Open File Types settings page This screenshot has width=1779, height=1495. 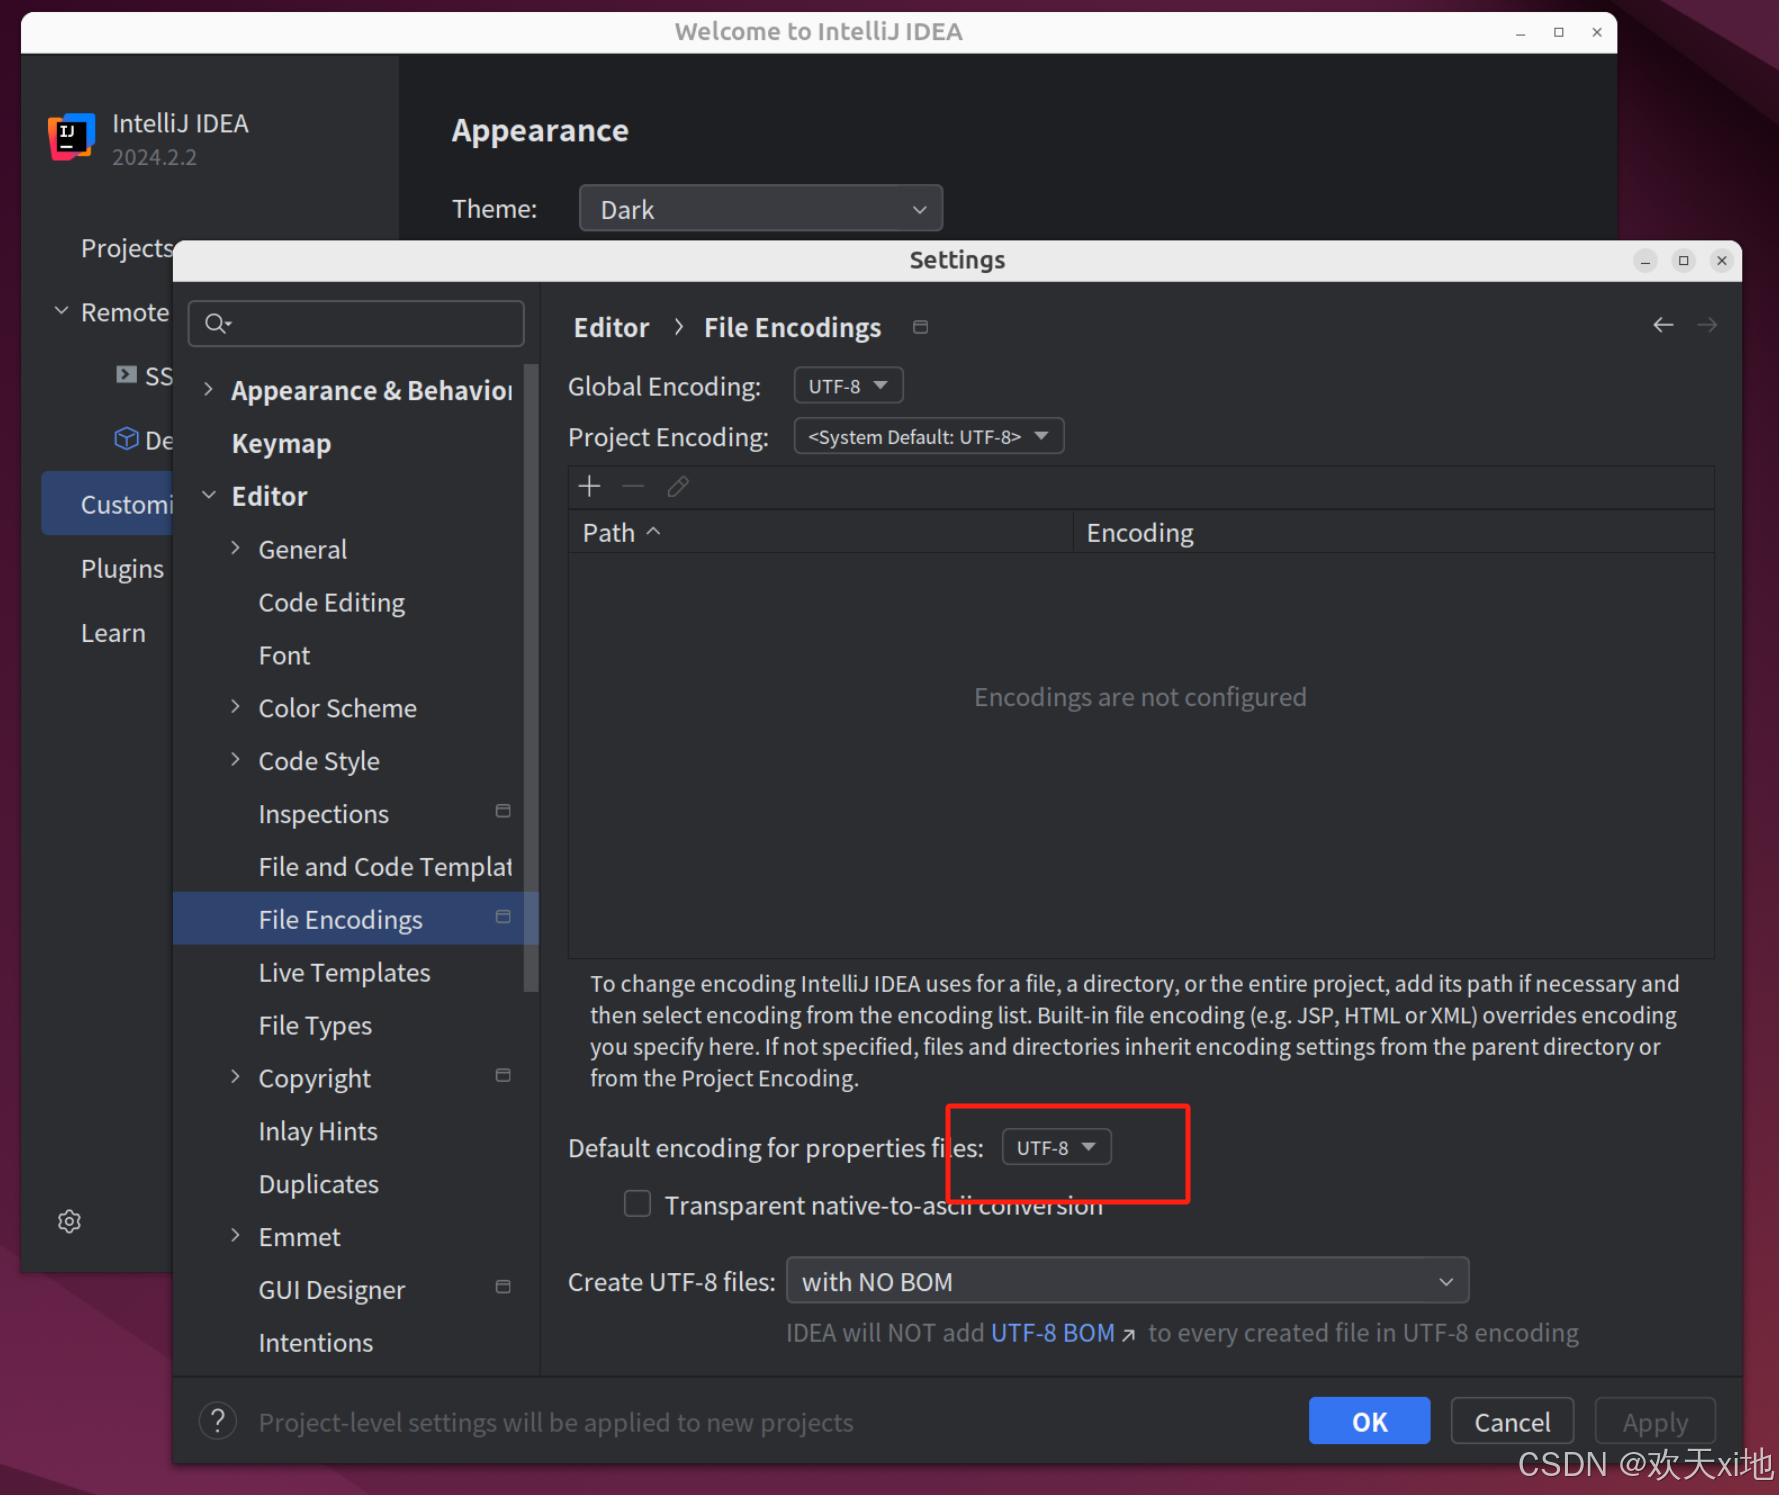click(x=315, y=1026)
